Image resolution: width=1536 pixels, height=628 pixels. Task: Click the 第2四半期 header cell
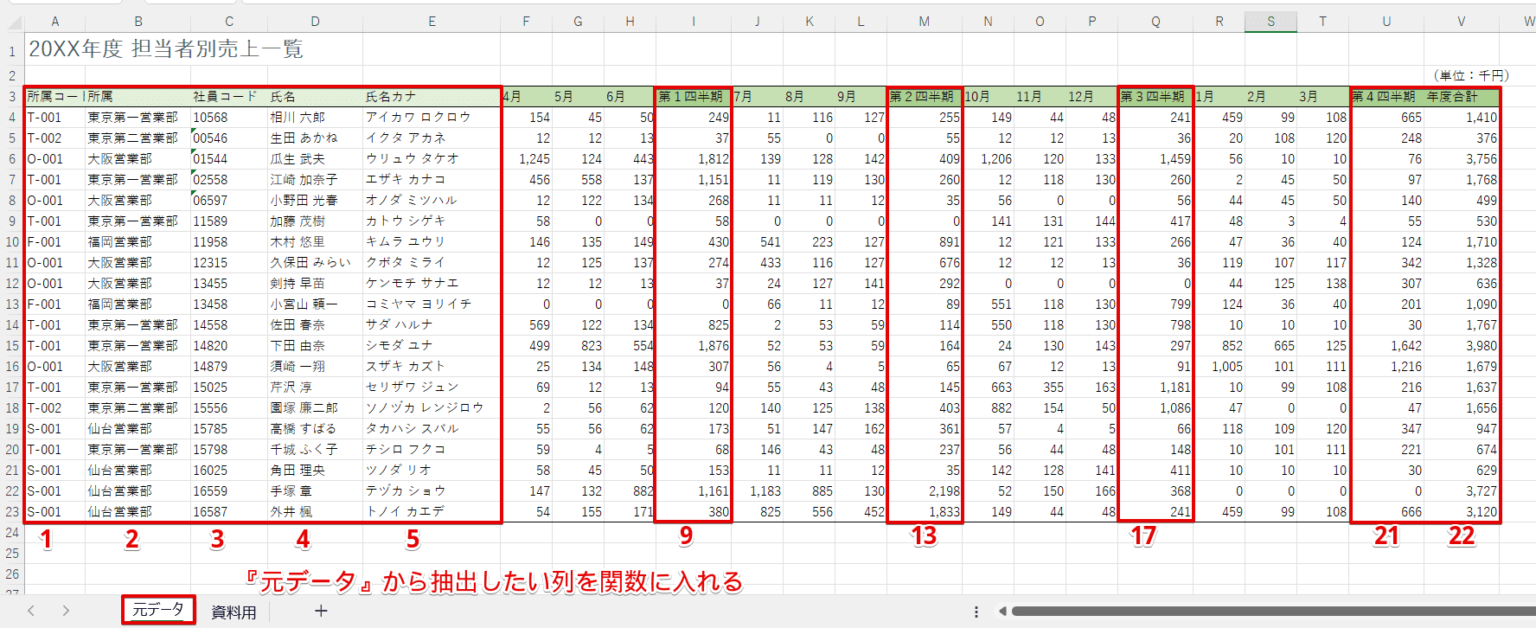(x=924, y=97)
